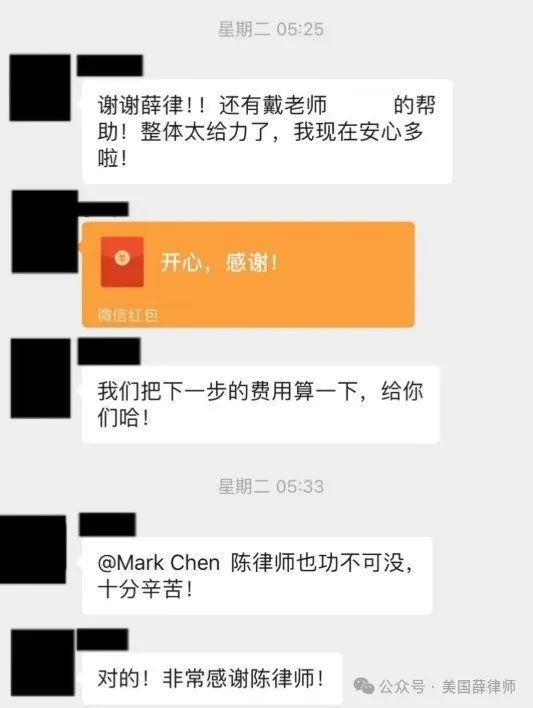Image resolution: width=533 pixels, height=708 pixels.
Task: Click the 星期二 05:33 timestamp
Action: coord(271,486)
